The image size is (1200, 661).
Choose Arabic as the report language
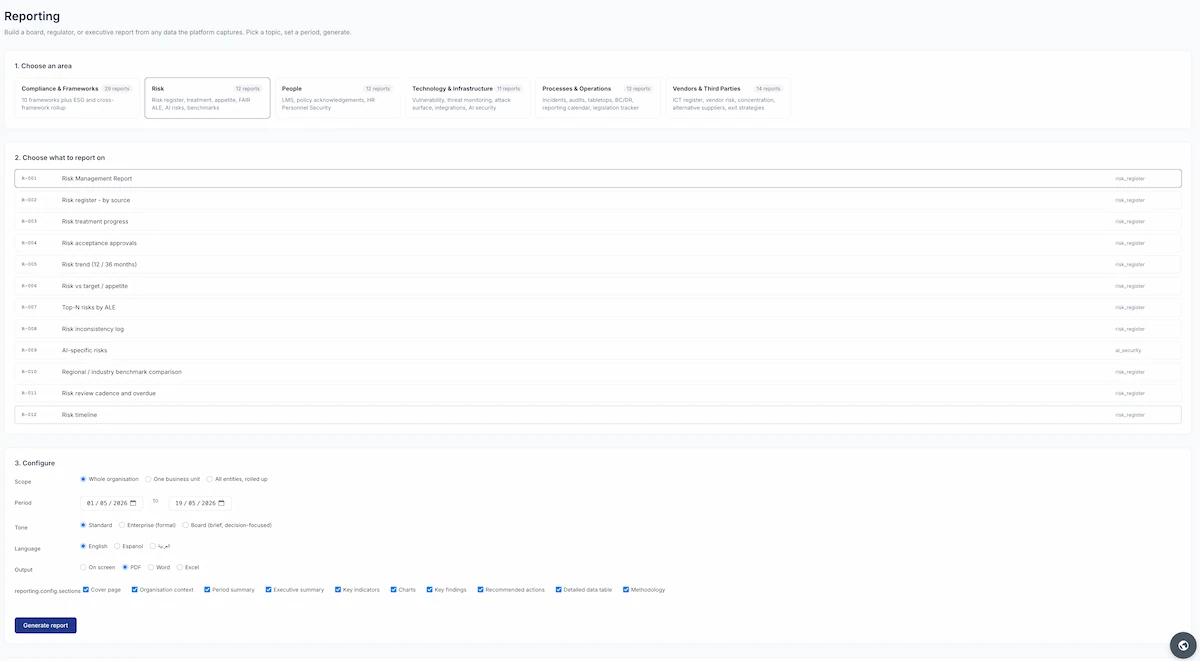(153, 546)
